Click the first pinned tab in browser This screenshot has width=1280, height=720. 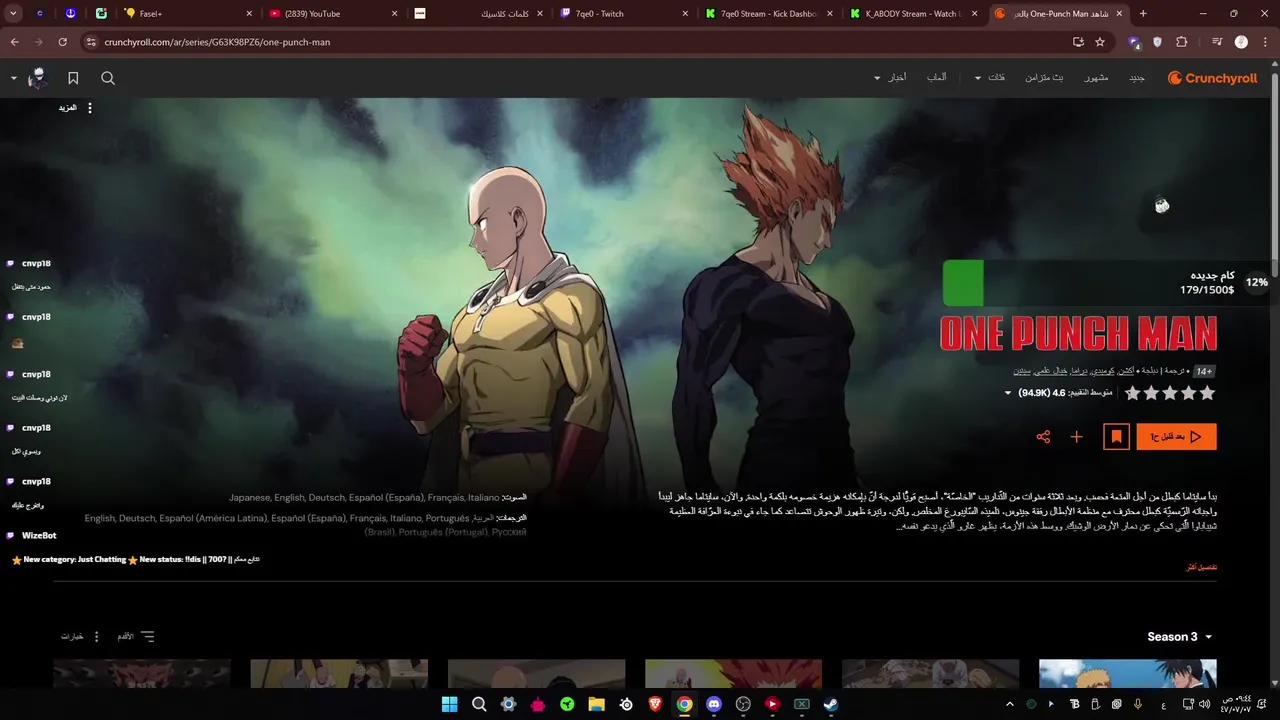tap(40, 14)
